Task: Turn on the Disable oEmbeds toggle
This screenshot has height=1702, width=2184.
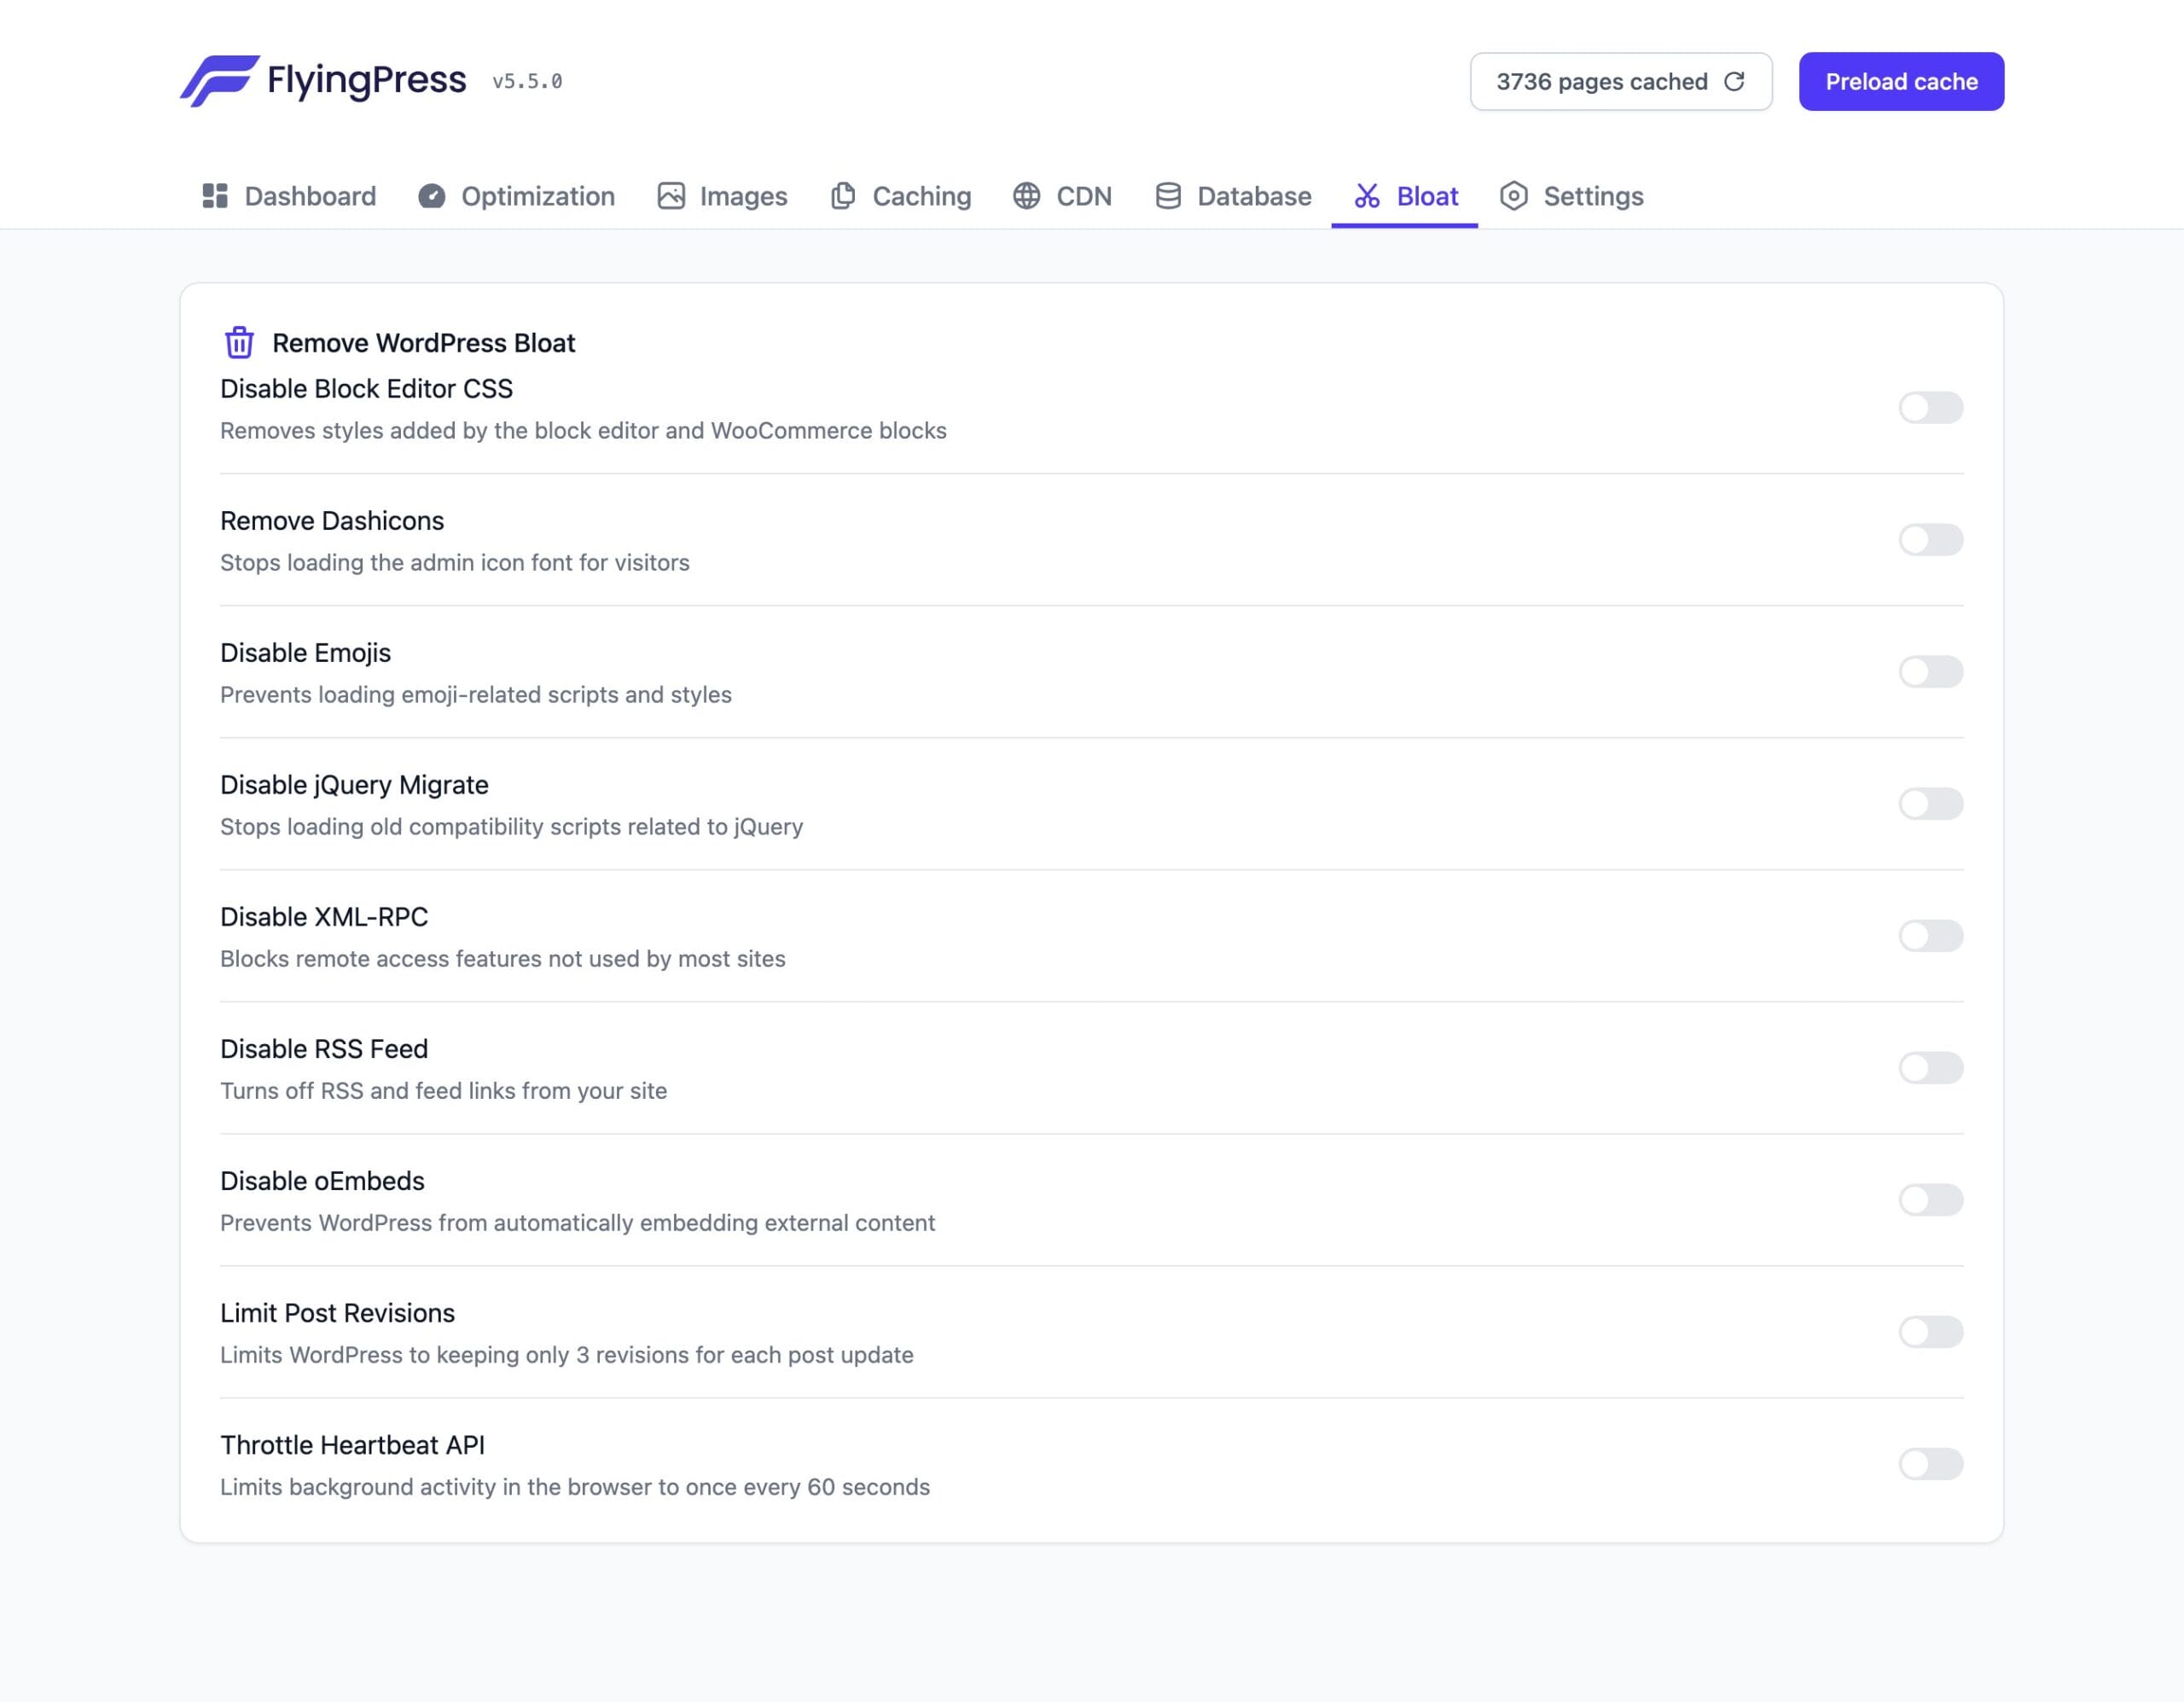Action: click(1931, 1199)
